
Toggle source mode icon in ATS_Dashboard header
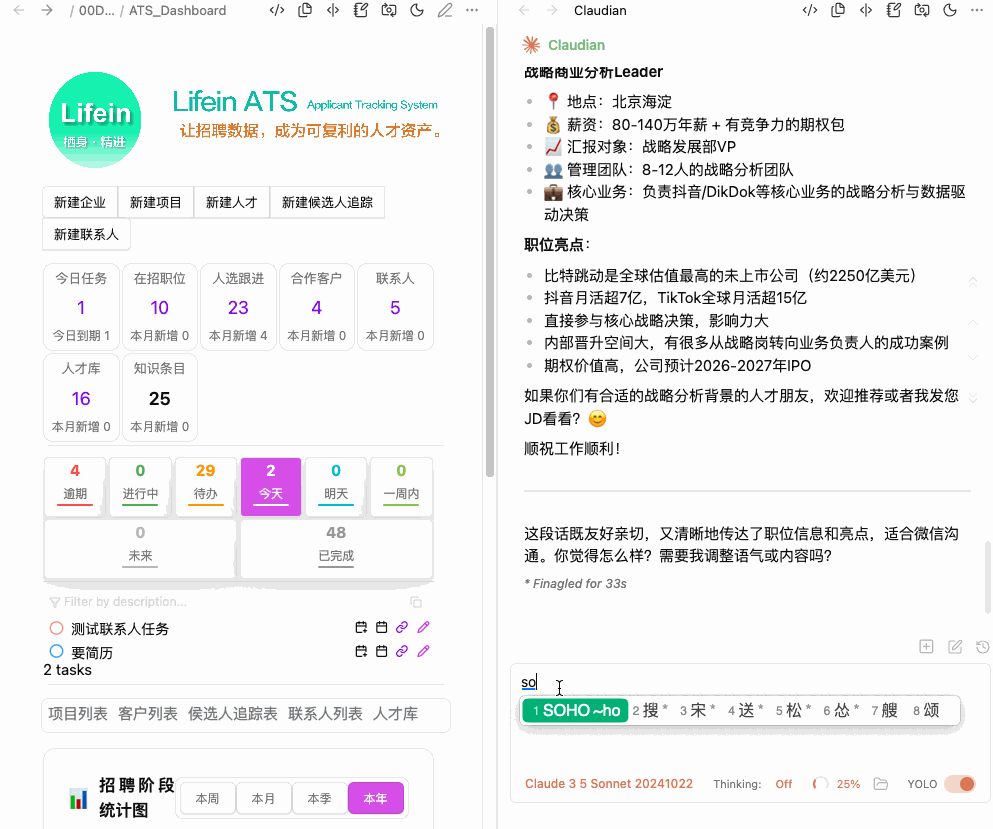277,10
